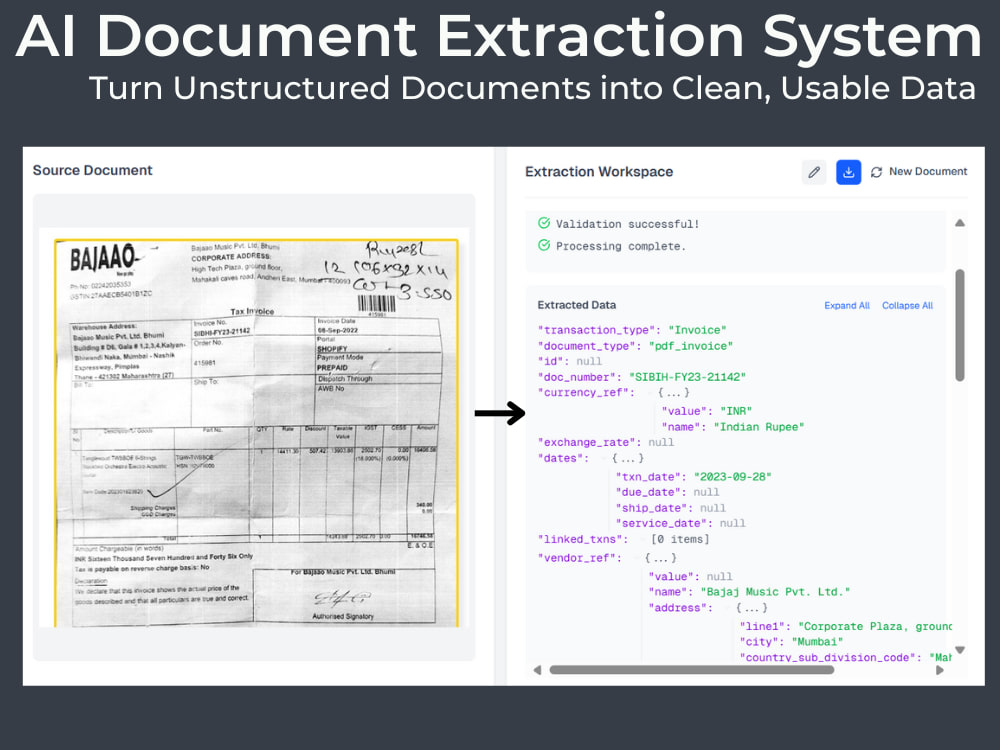This screenshot has width=1000, height=750.
Task: Click the horizontal scrollbar right arrow
Action: coord(939,670)
